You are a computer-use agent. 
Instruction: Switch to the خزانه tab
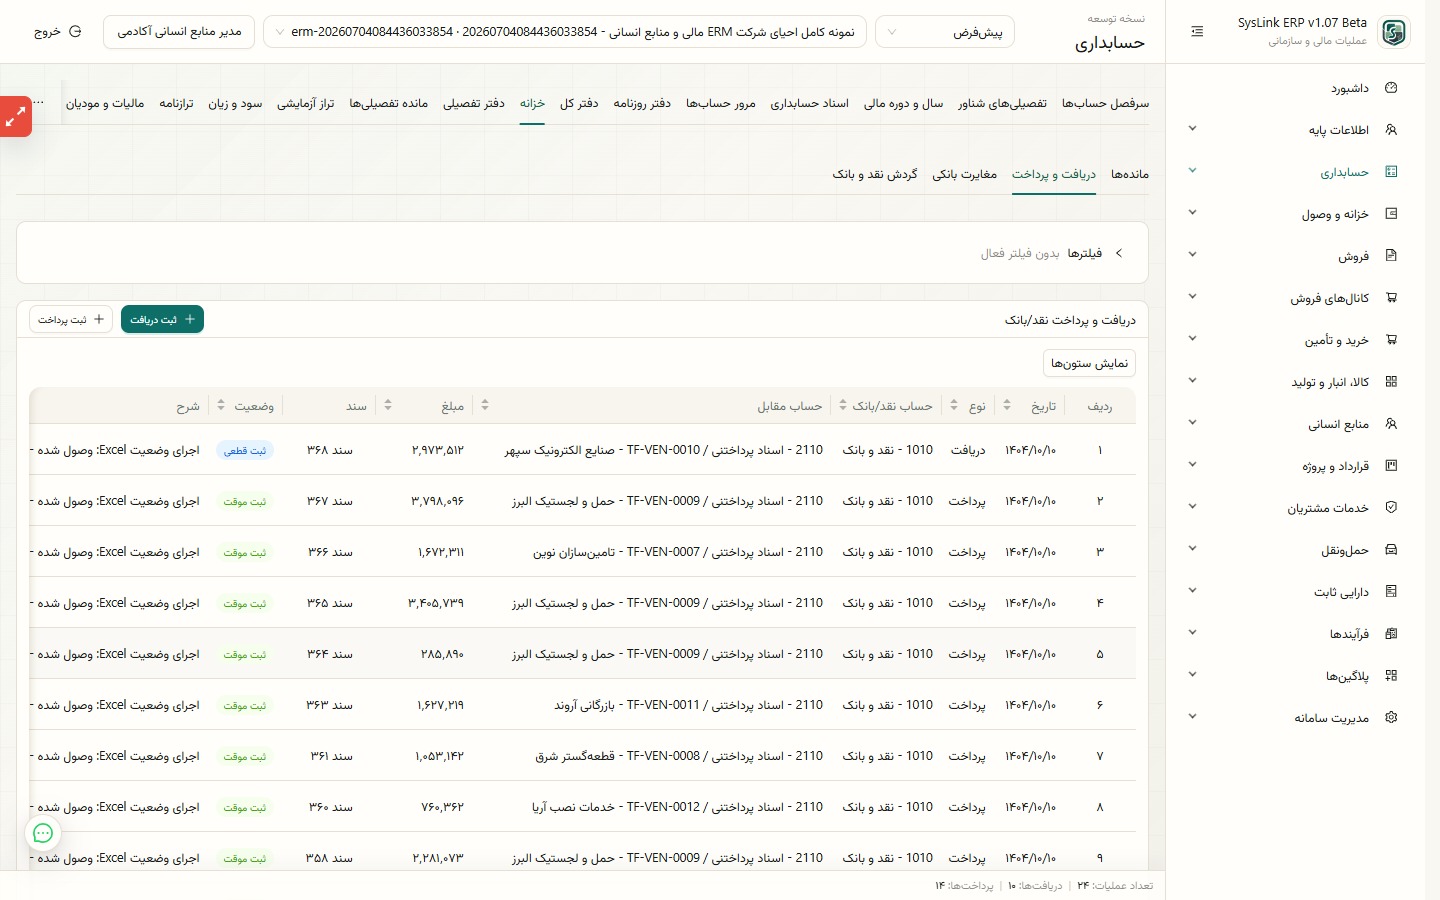click(532, 103)
